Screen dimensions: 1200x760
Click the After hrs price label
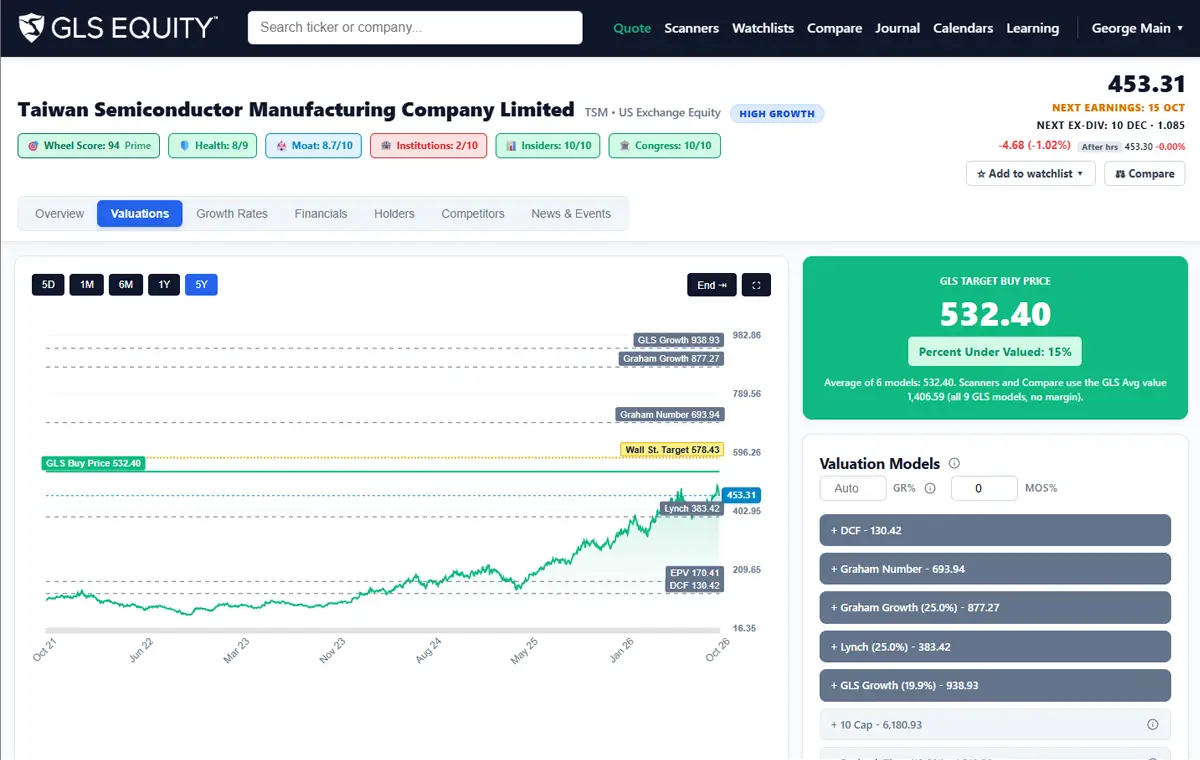(1099, 147)
